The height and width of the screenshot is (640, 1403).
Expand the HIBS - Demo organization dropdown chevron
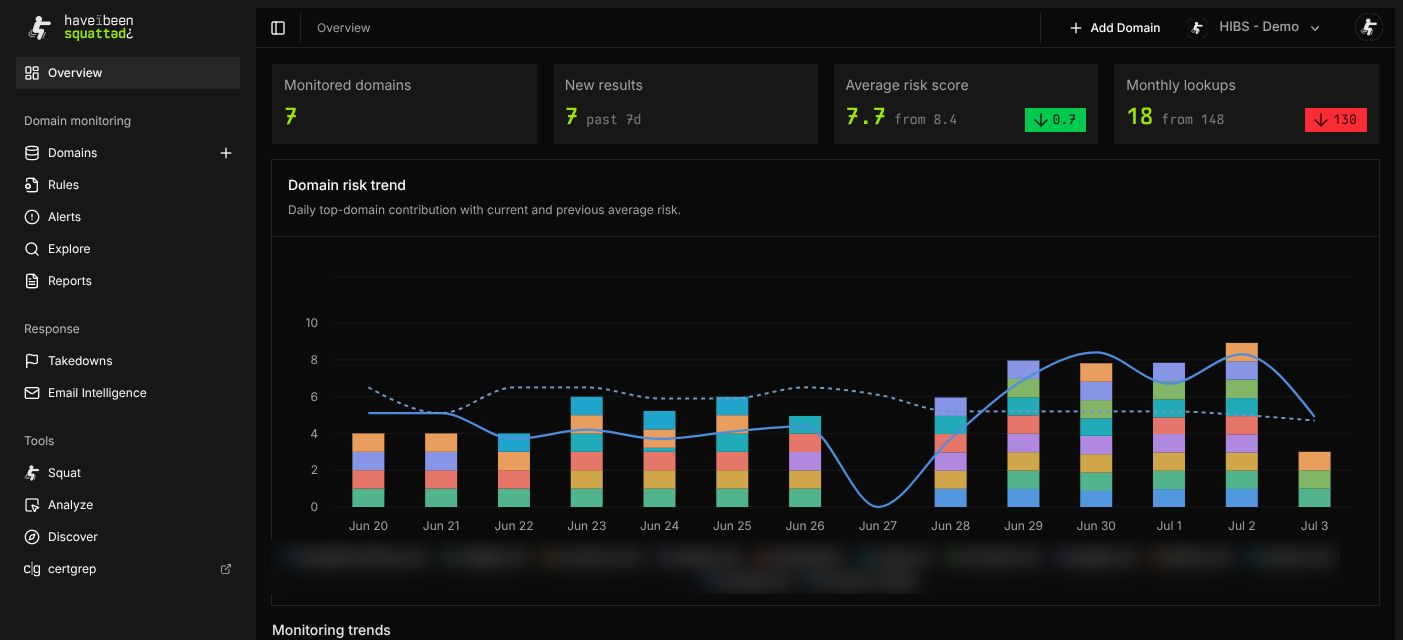pos(1315,29)
